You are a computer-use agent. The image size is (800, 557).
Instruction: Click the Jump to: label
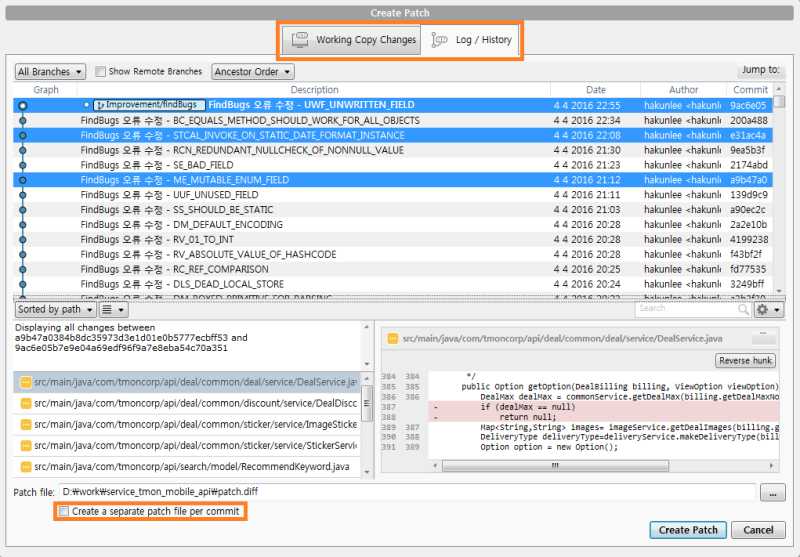761,70
